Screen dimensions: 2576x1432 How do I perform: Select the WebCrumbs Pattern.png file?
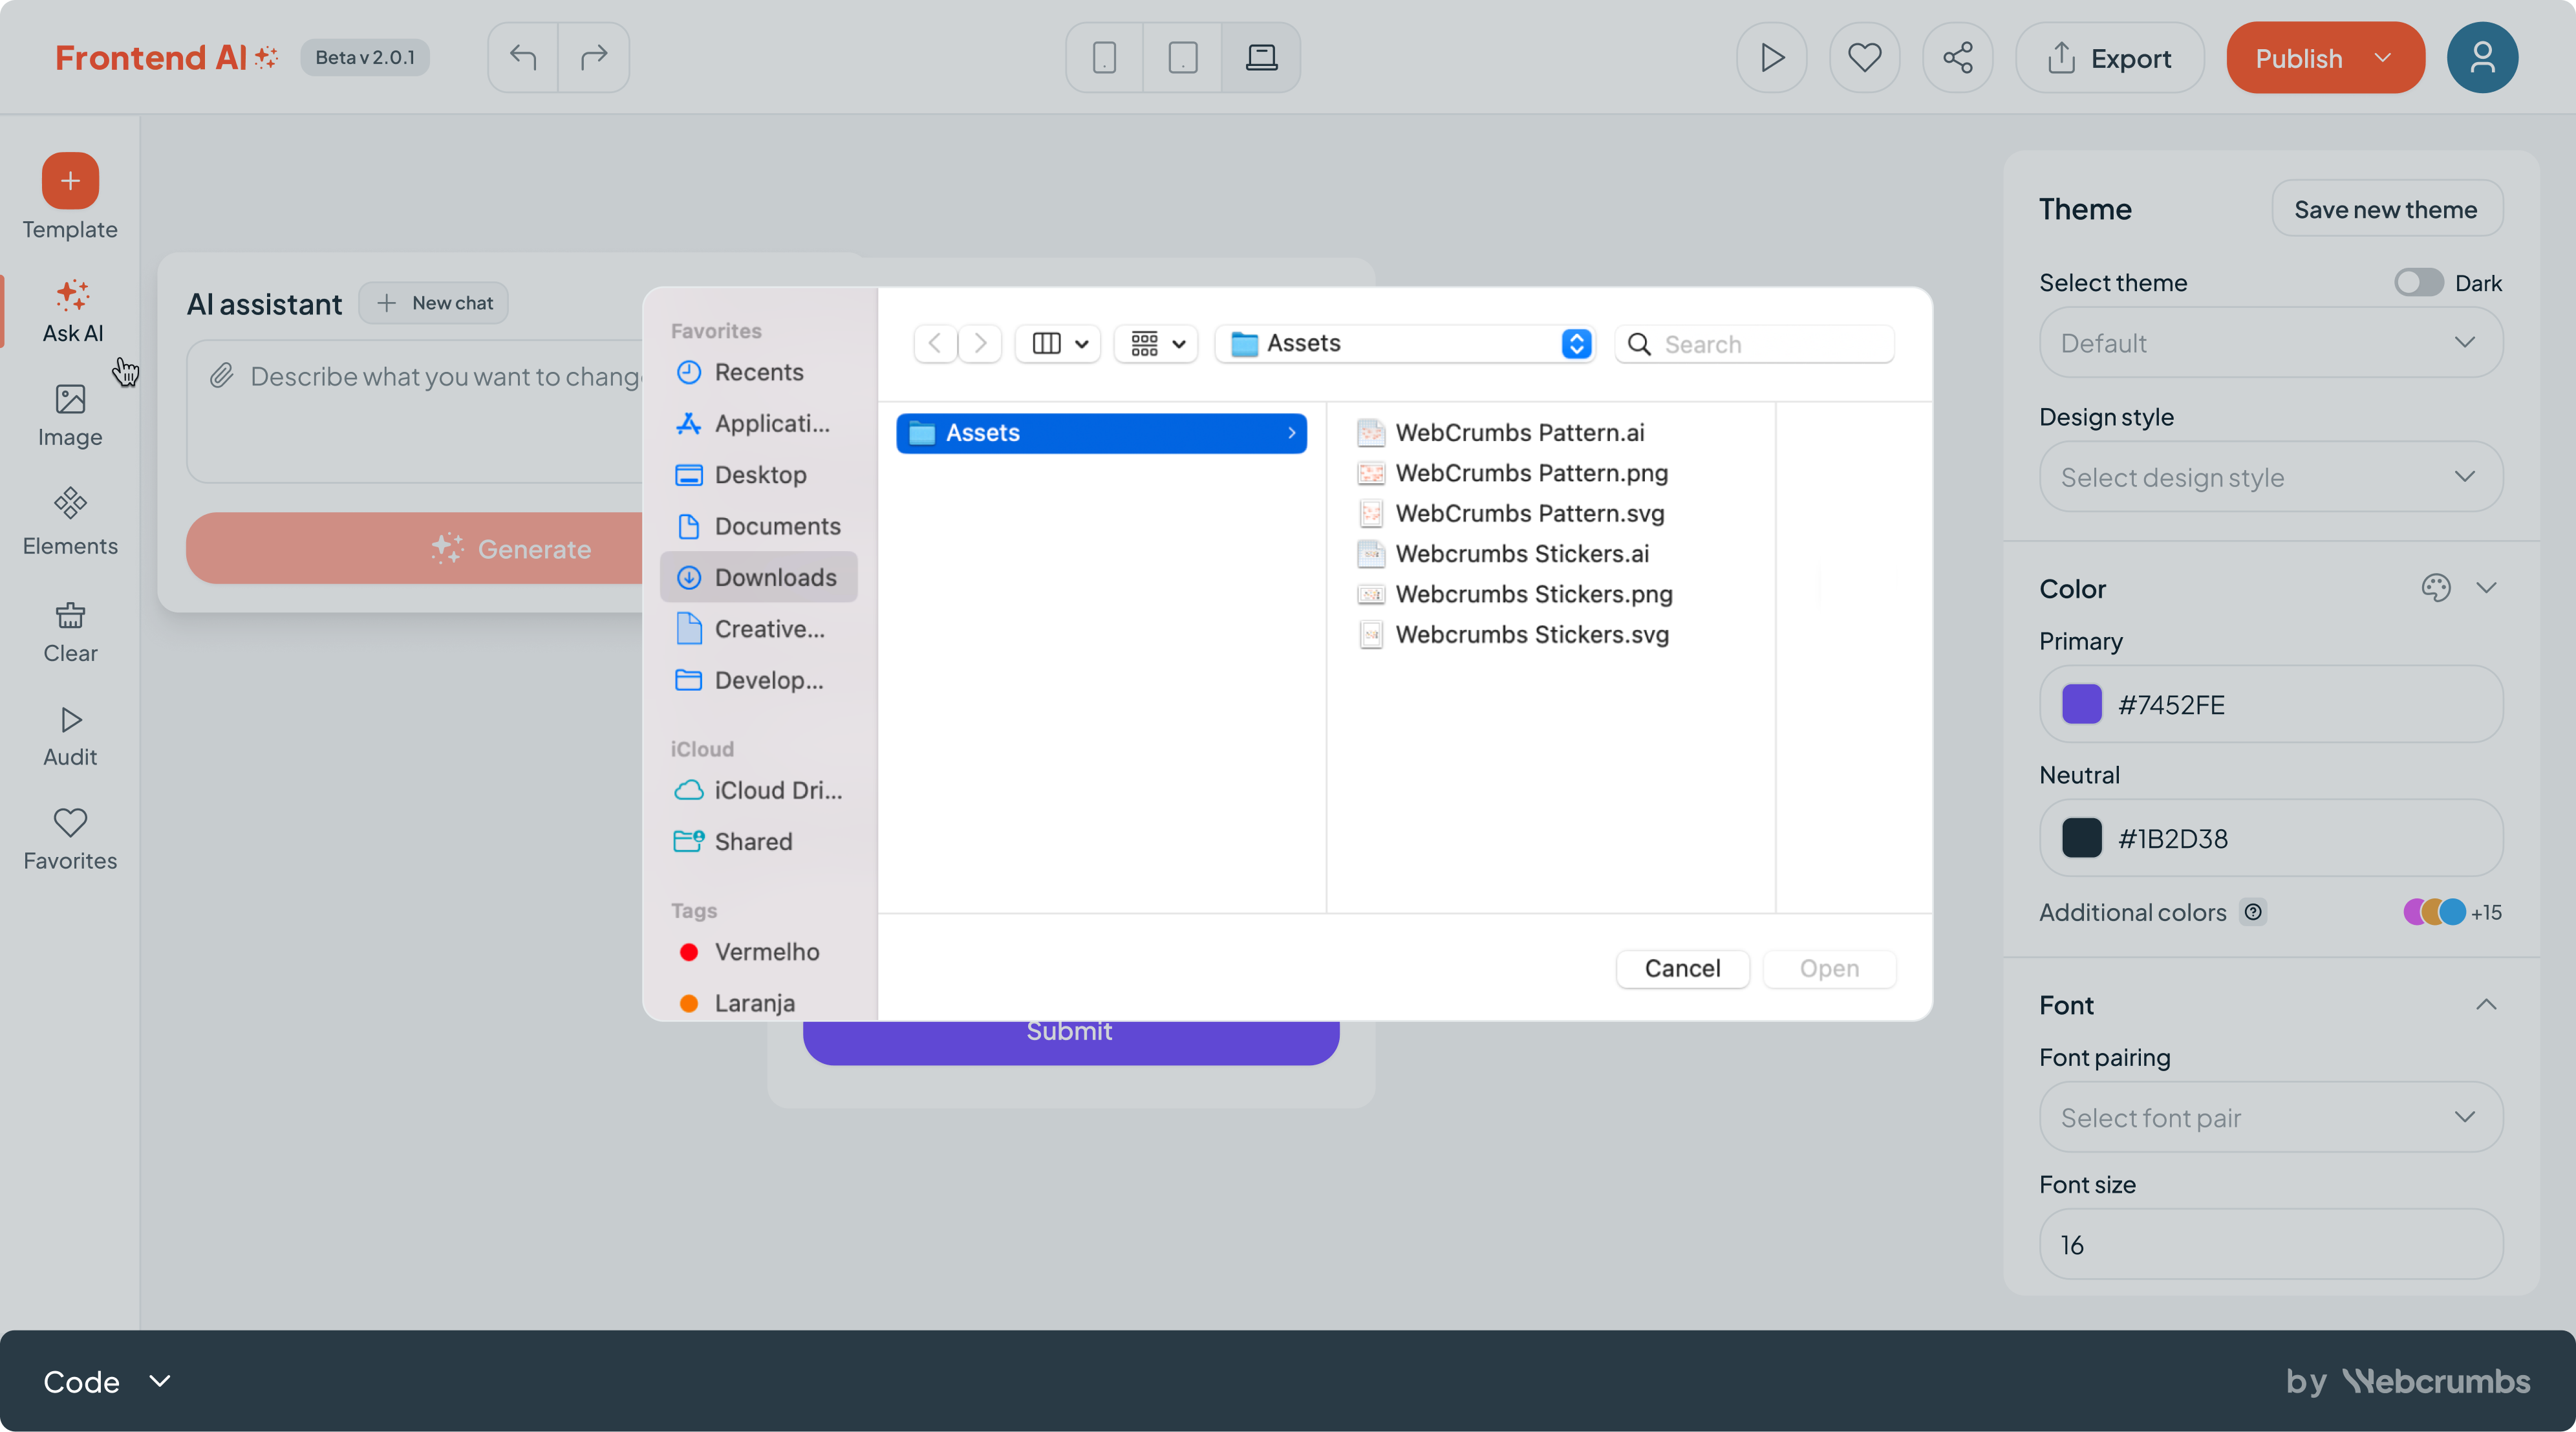pyautogui.click(x=1530, y=473)
